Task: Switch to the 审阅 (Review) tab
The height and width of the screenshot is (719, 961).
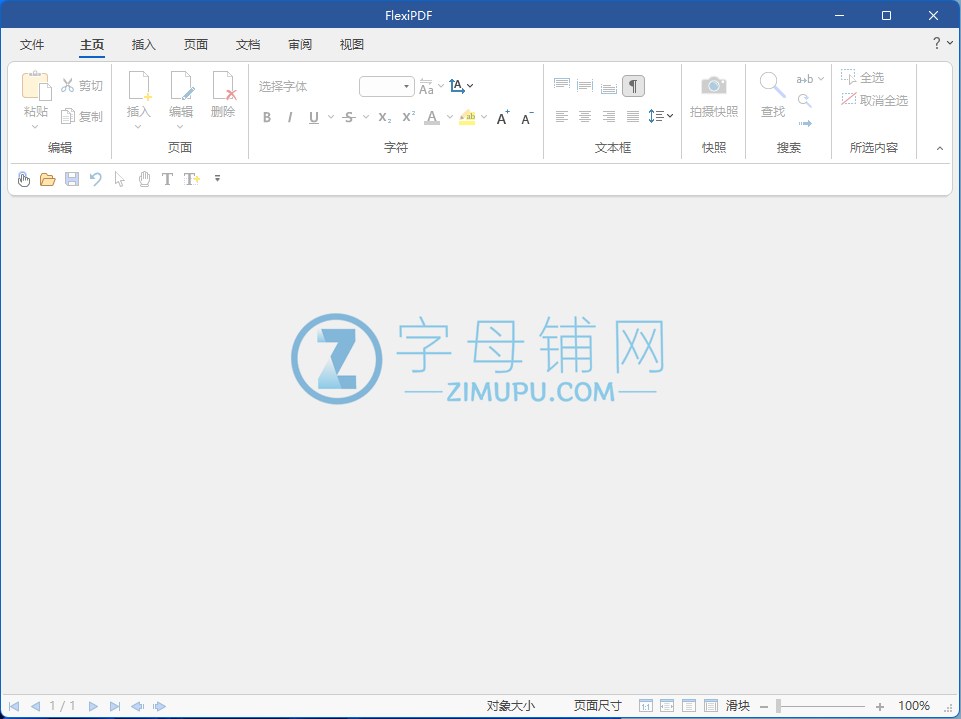Action: 300,44
